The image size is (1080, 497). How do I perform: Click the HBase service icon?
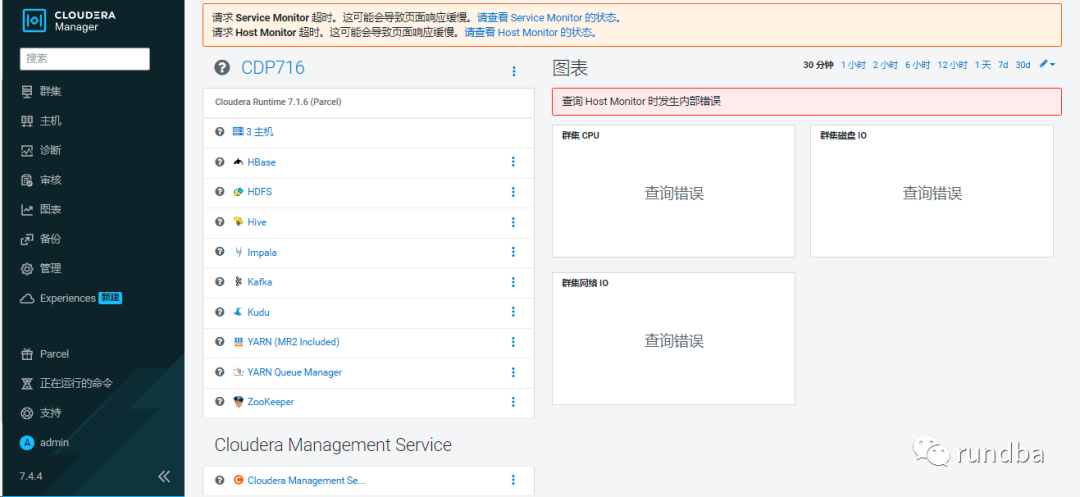click(x=238, y=162)
